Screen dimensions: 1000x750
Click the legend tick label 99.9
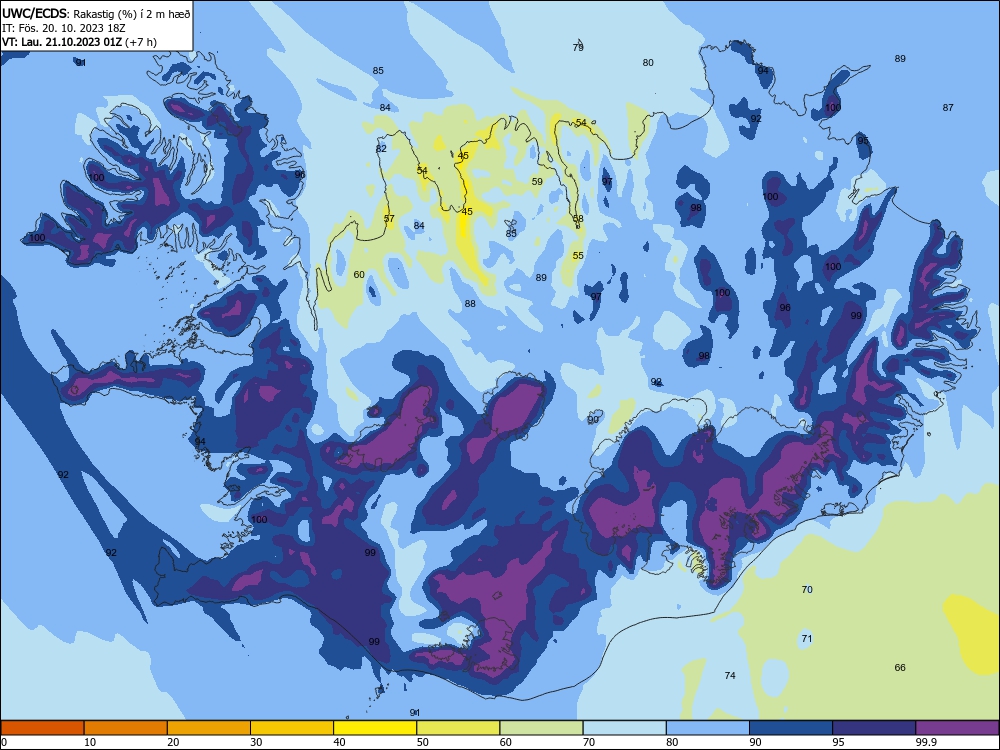(925, 742)
